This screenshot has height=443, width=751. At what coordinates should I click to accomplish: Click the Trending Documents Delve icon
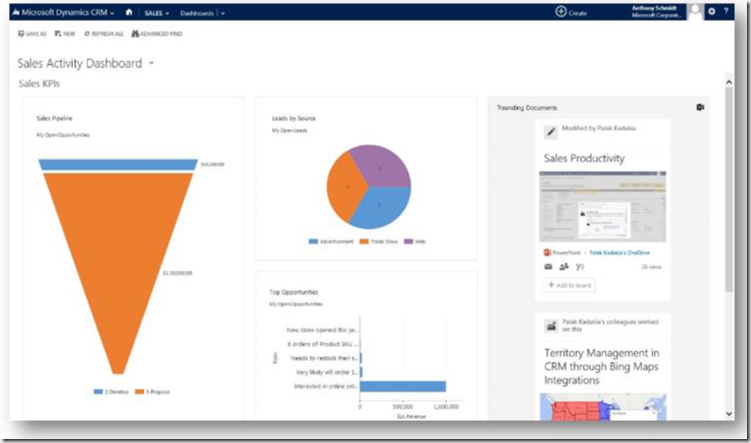(x=700, y=107)
